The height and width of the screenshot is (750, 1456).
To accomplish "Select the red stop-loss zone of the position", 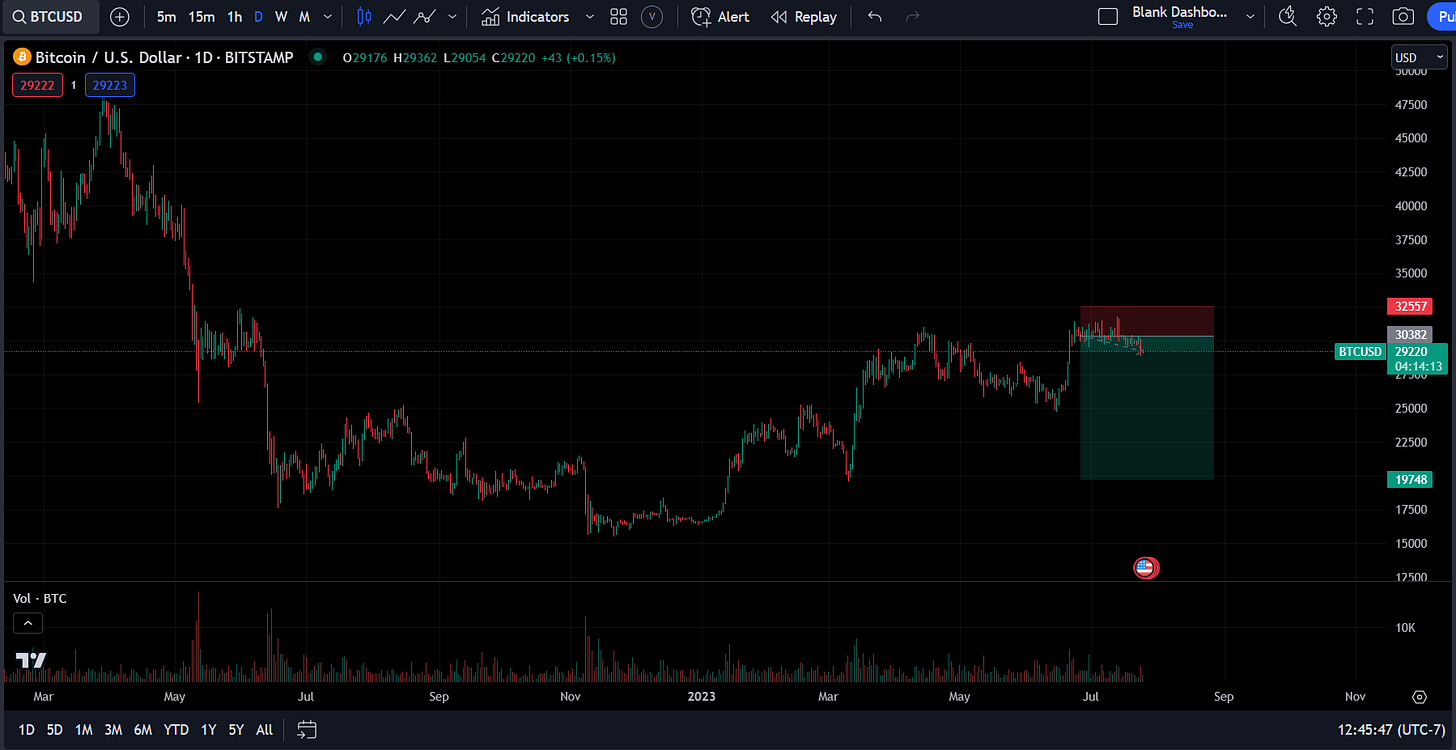I will pyautogui.click(x=1146, y=321).
